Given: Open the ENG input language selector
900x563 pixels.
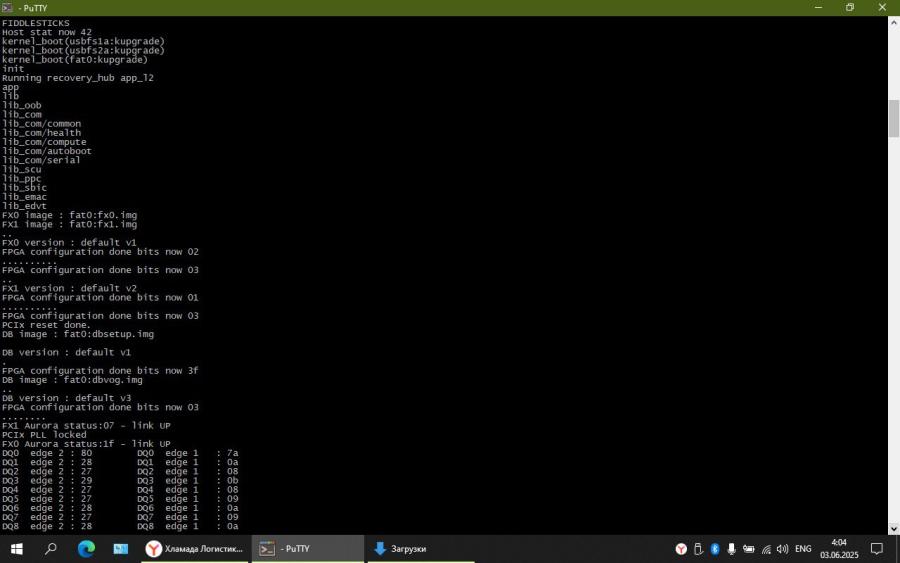Looking at the screenshot, I should pyautogui.click(x=803, y=549).
